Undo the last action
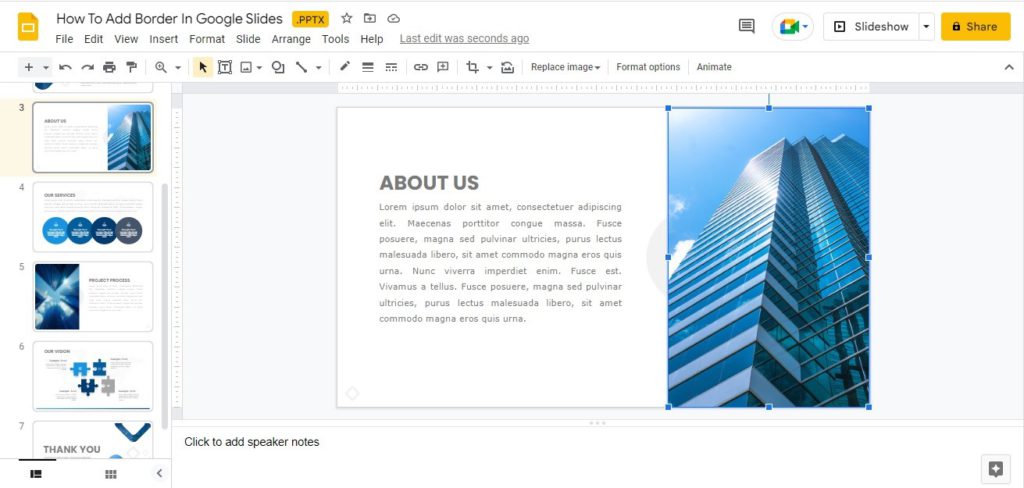 click(65, 67)
